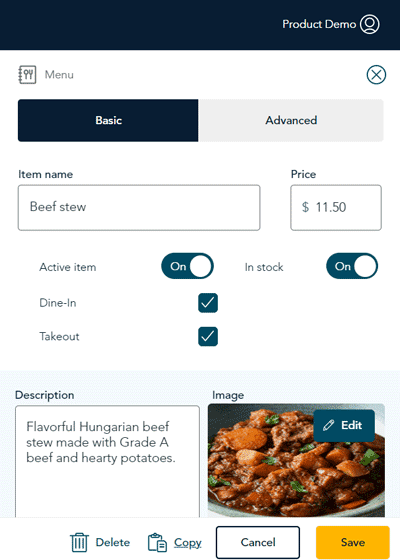
Task: Toggle the In stock switch
Action: pos(352,266)
